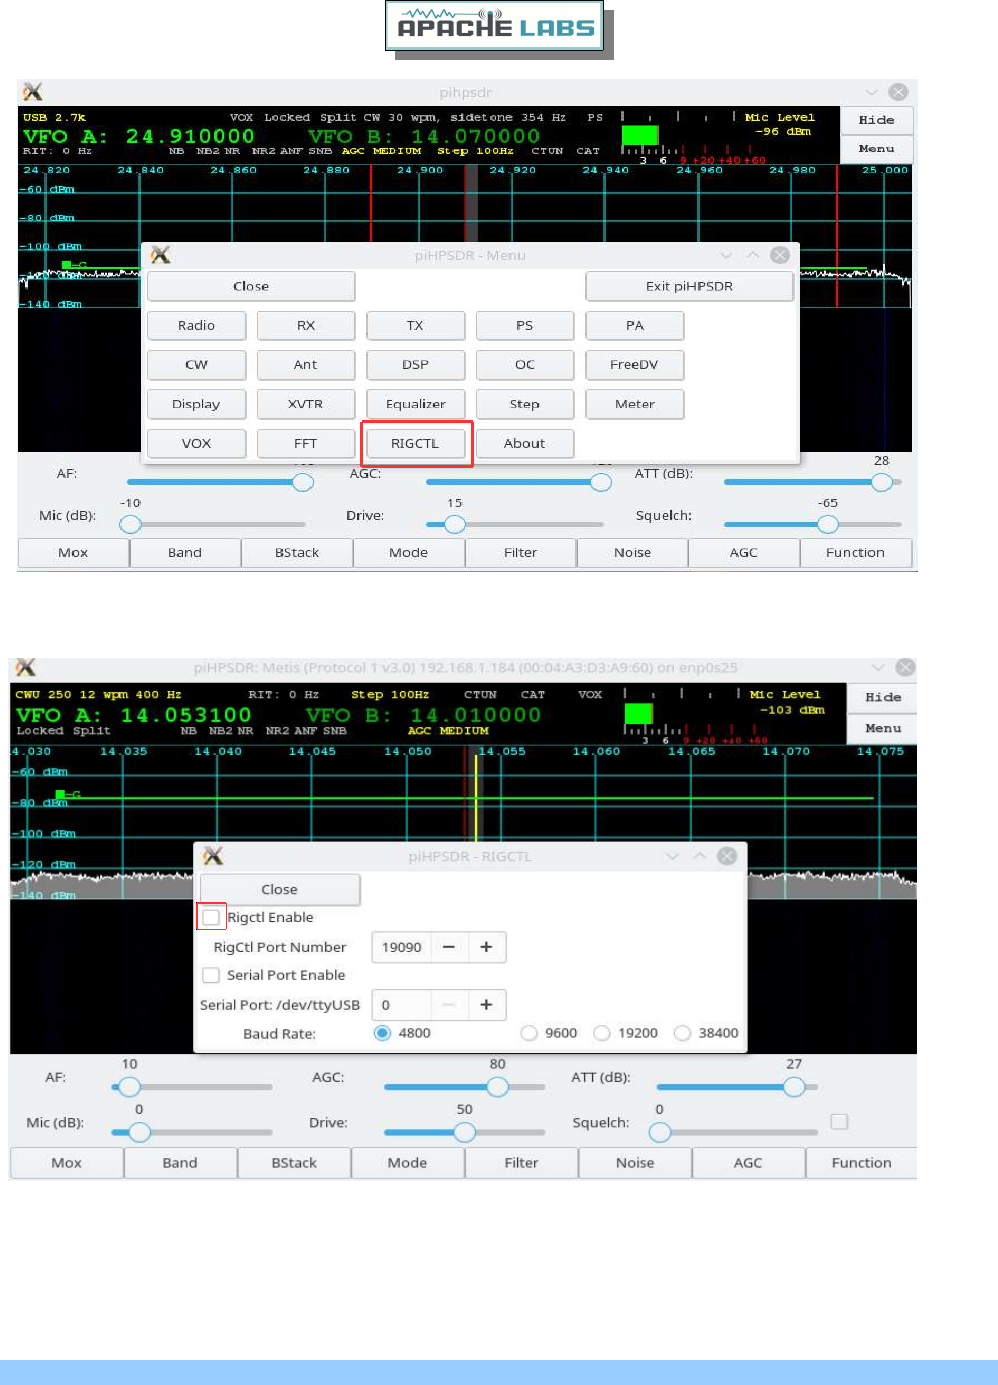Click Close in the RIGCTL dialog
The image size is (998, 1385).
[x=280, y=889]
